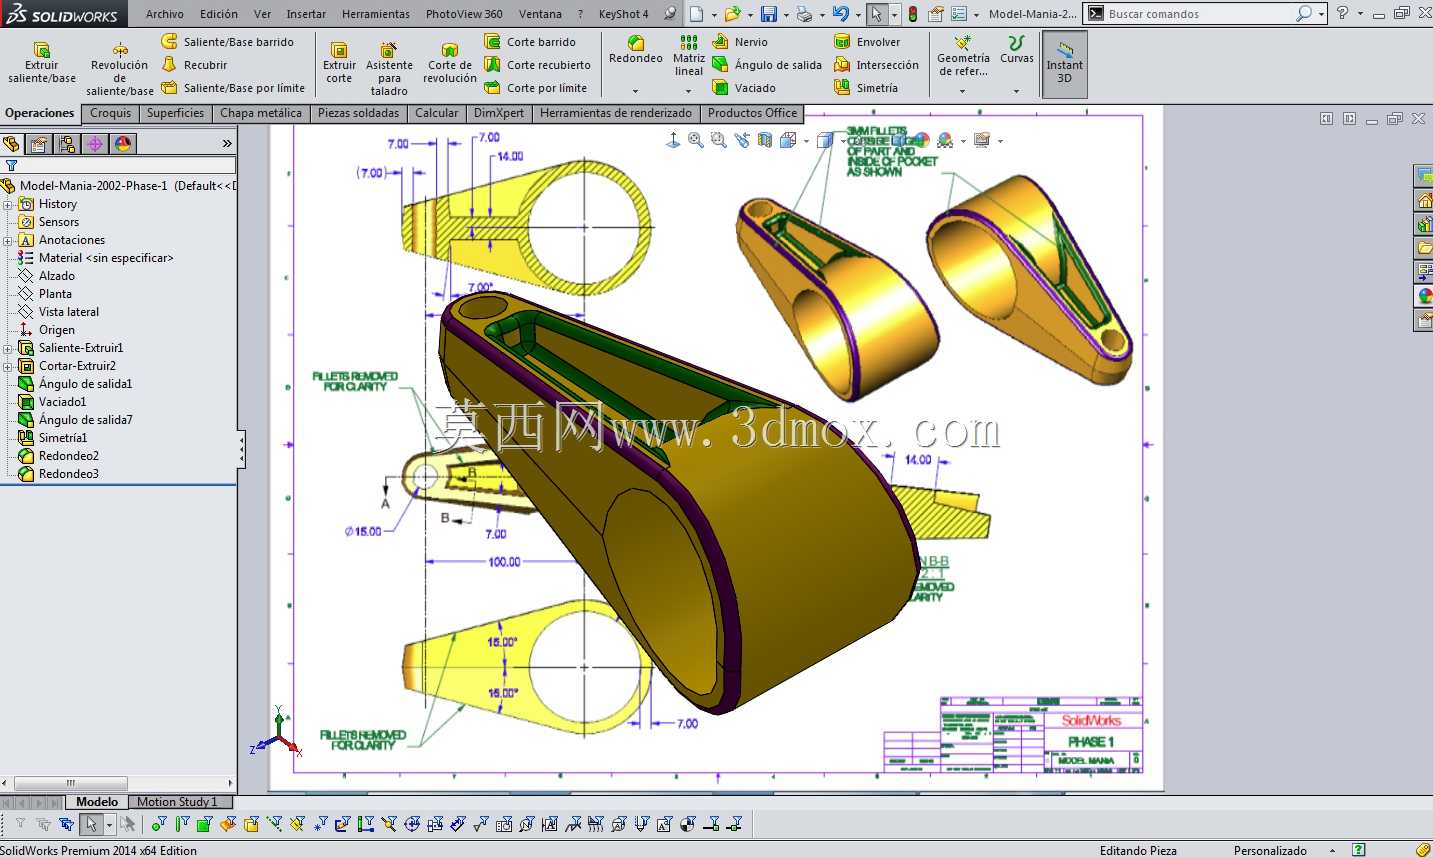Toggle the Section view icon

tap(765, 141)
